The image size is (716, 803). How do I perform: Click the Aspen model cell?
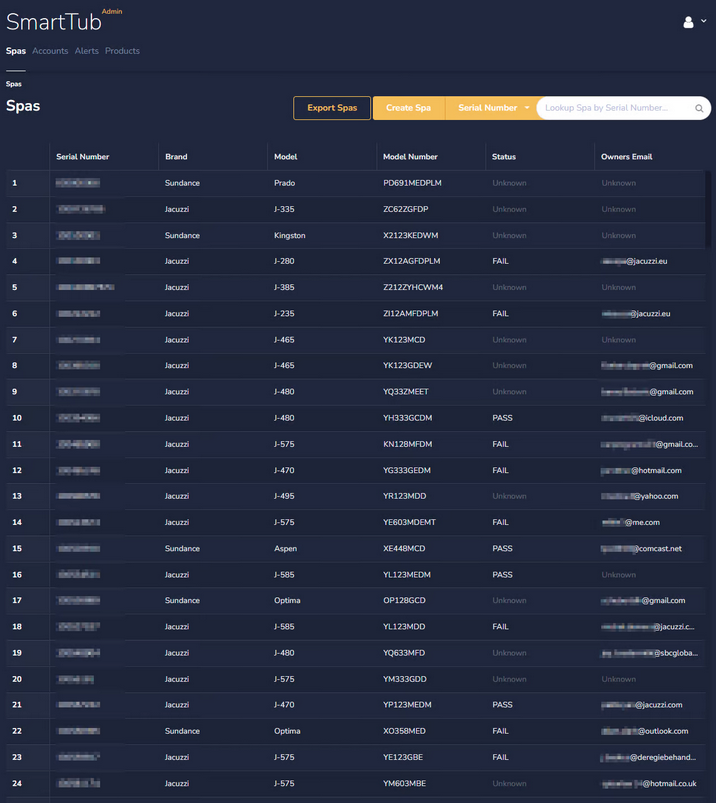coord(286,548)
